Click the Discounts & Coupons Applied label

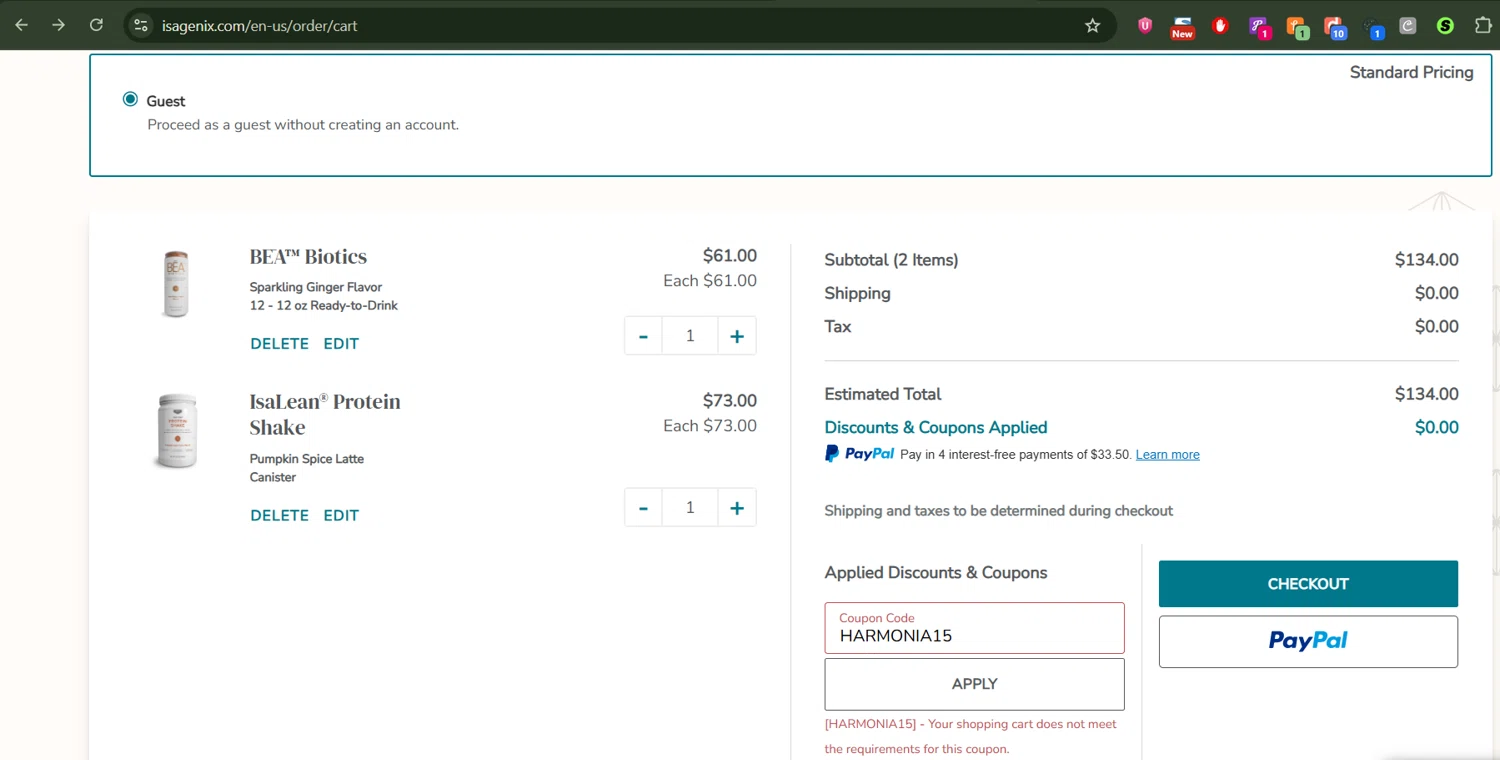point(935,428)
